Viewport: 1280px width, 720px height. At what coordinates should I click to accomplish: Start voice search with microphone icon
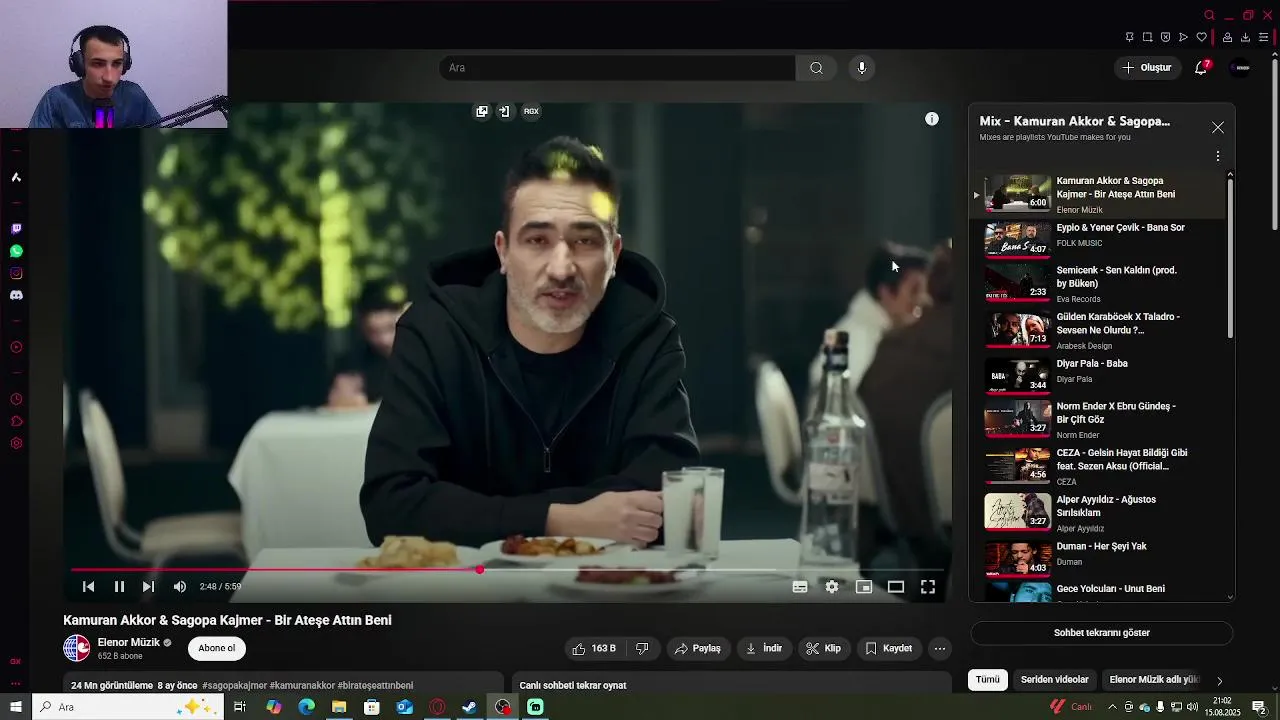[x=861, y=68]
